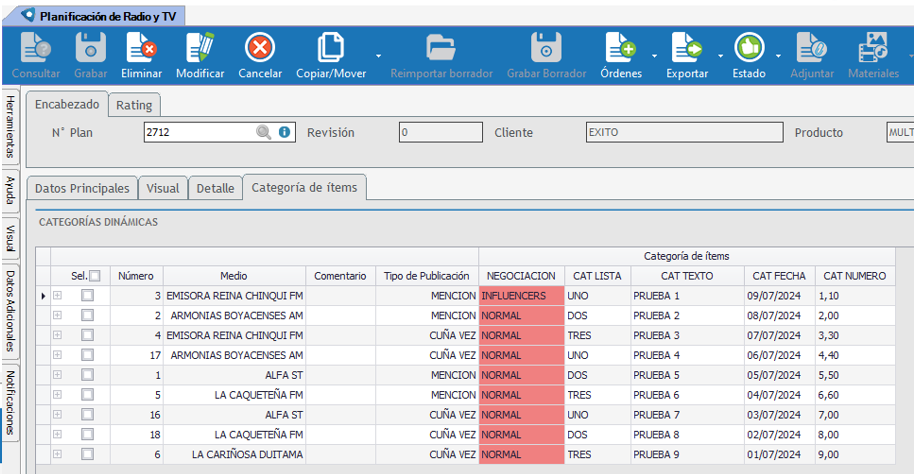Click the Modificar pencil icon
The image size is (917, 474).
(x=200, y=48)
